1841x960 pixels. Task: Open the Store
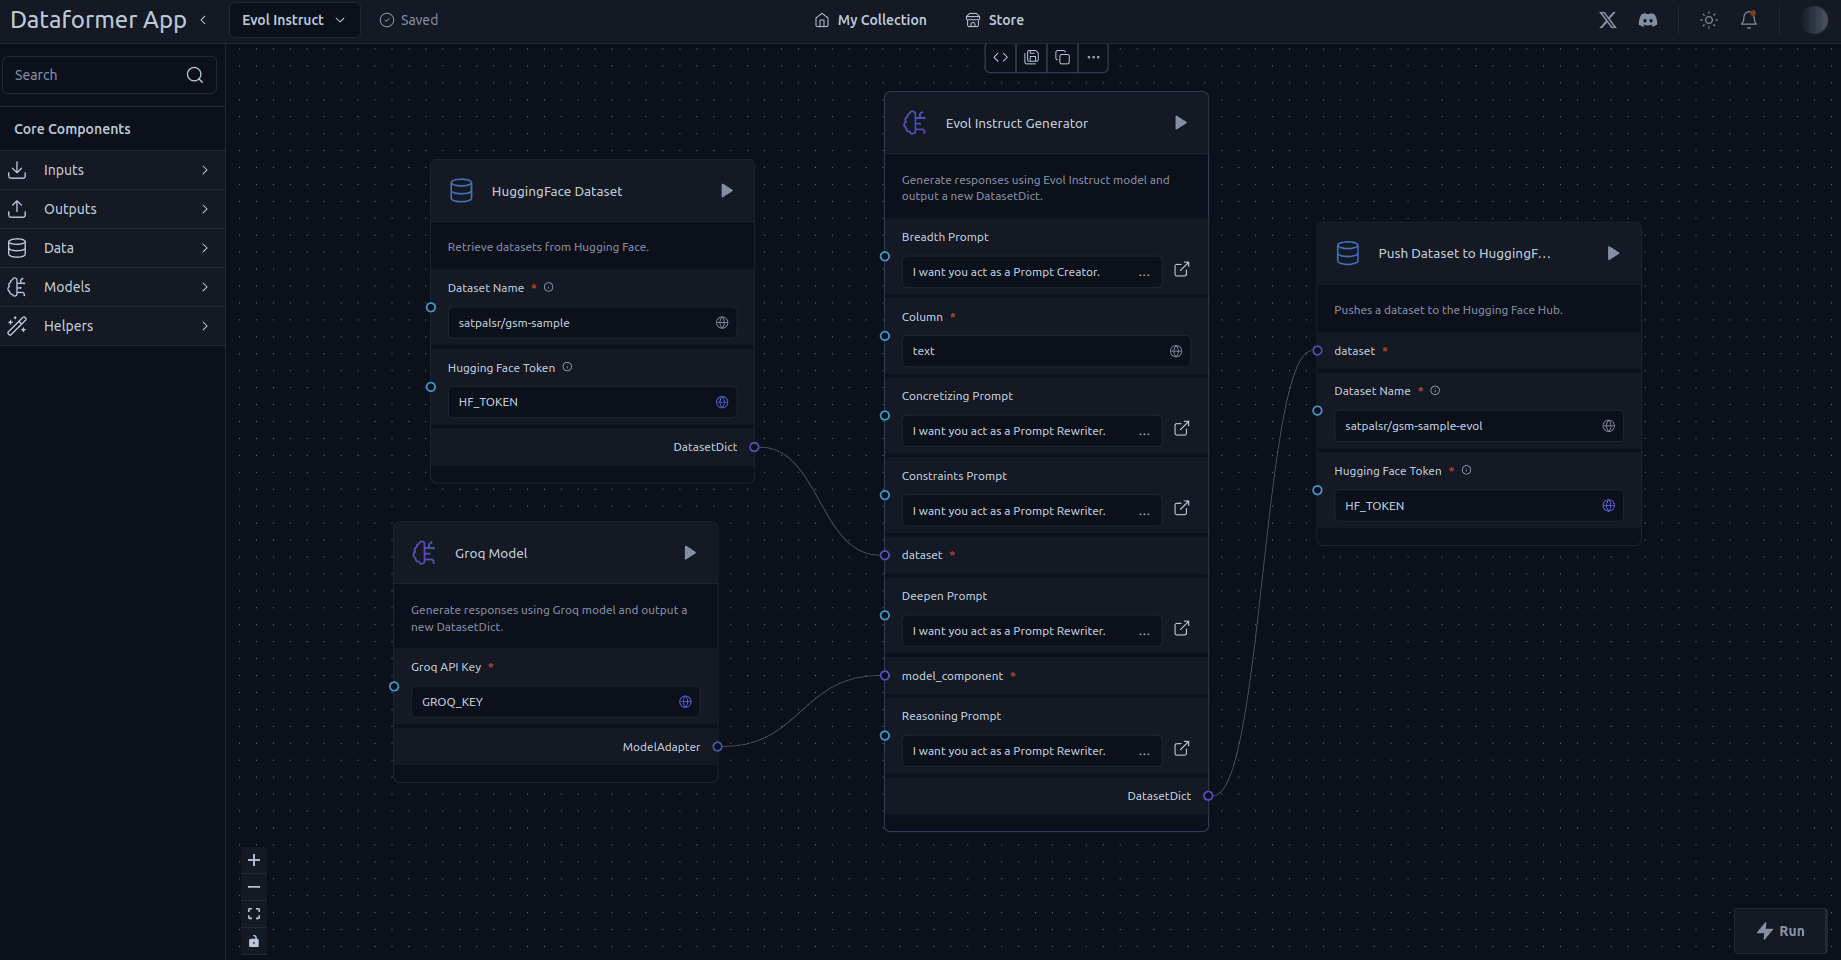click(995, 20)
